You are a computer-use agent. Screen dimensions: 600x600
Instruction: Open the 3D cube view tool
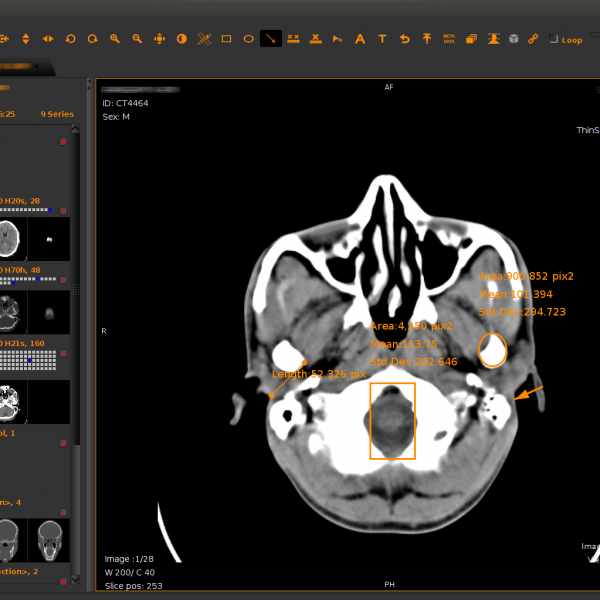point(513,39)
